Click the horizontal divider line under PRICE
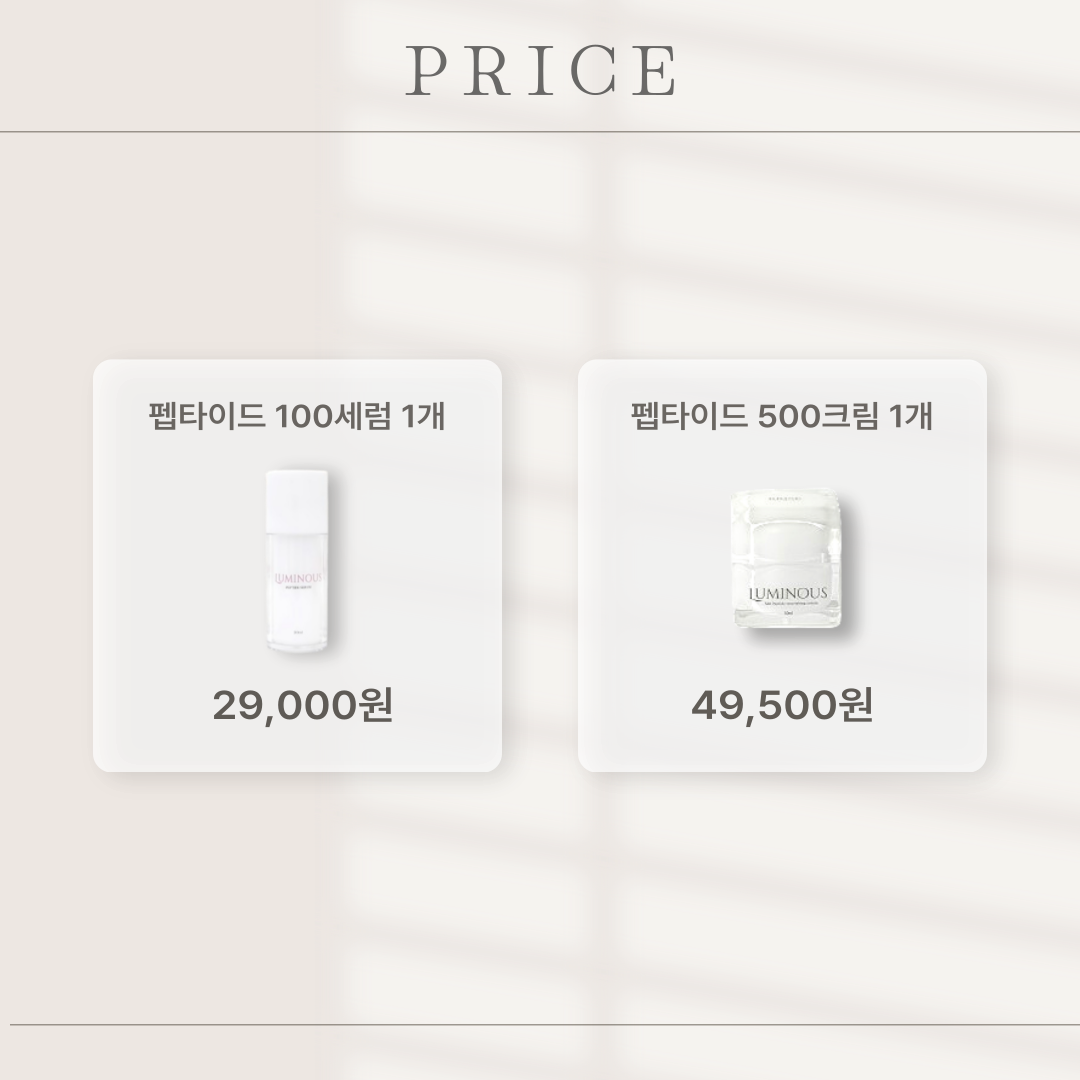This screenshot has height=1080, width=1080. pyautogui.click(x=540, y=131)
